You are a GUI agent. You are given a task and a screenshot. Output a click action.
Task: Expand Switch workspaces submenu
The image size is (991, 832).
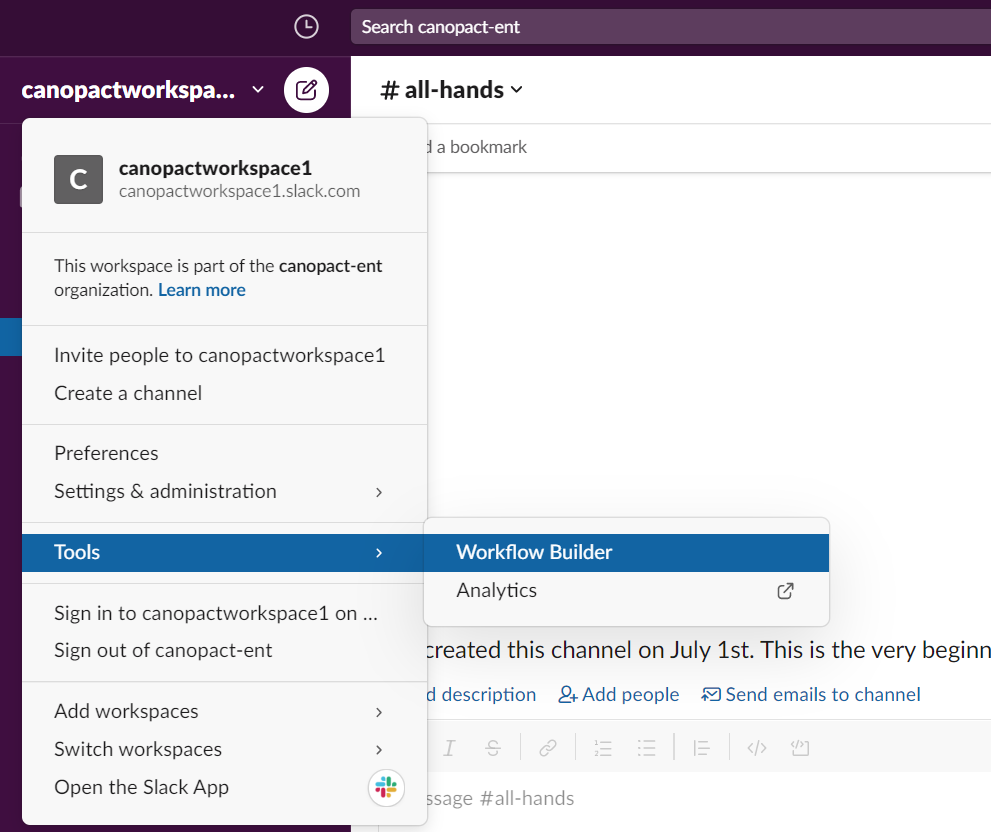click(x=379, y=750)
